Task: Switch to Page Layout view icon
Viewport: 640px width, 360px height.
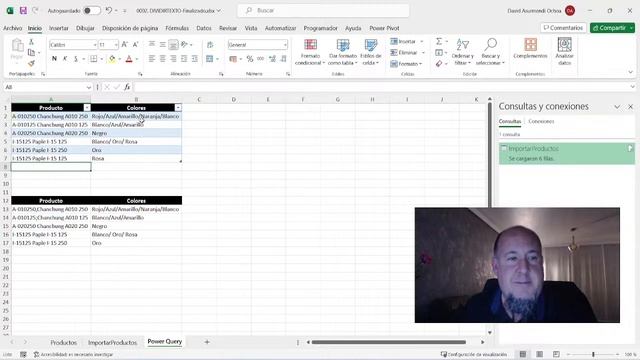Action: pyautogui.click(x=540, y=354)
